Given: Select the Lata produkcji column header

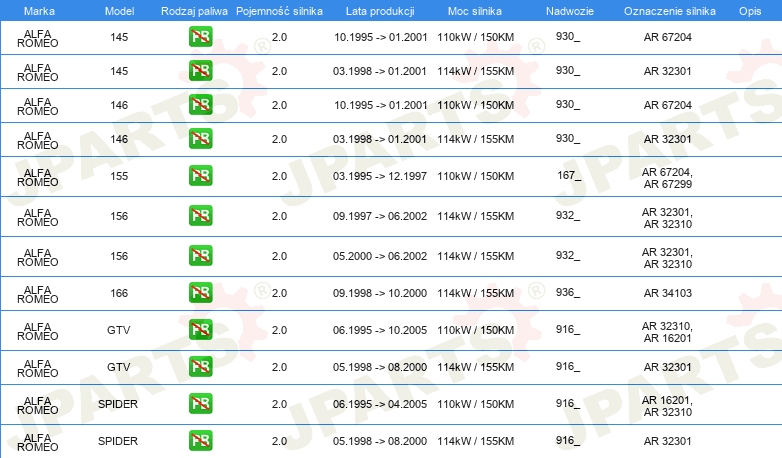Looking at the screenshot, I should [380, 11].
